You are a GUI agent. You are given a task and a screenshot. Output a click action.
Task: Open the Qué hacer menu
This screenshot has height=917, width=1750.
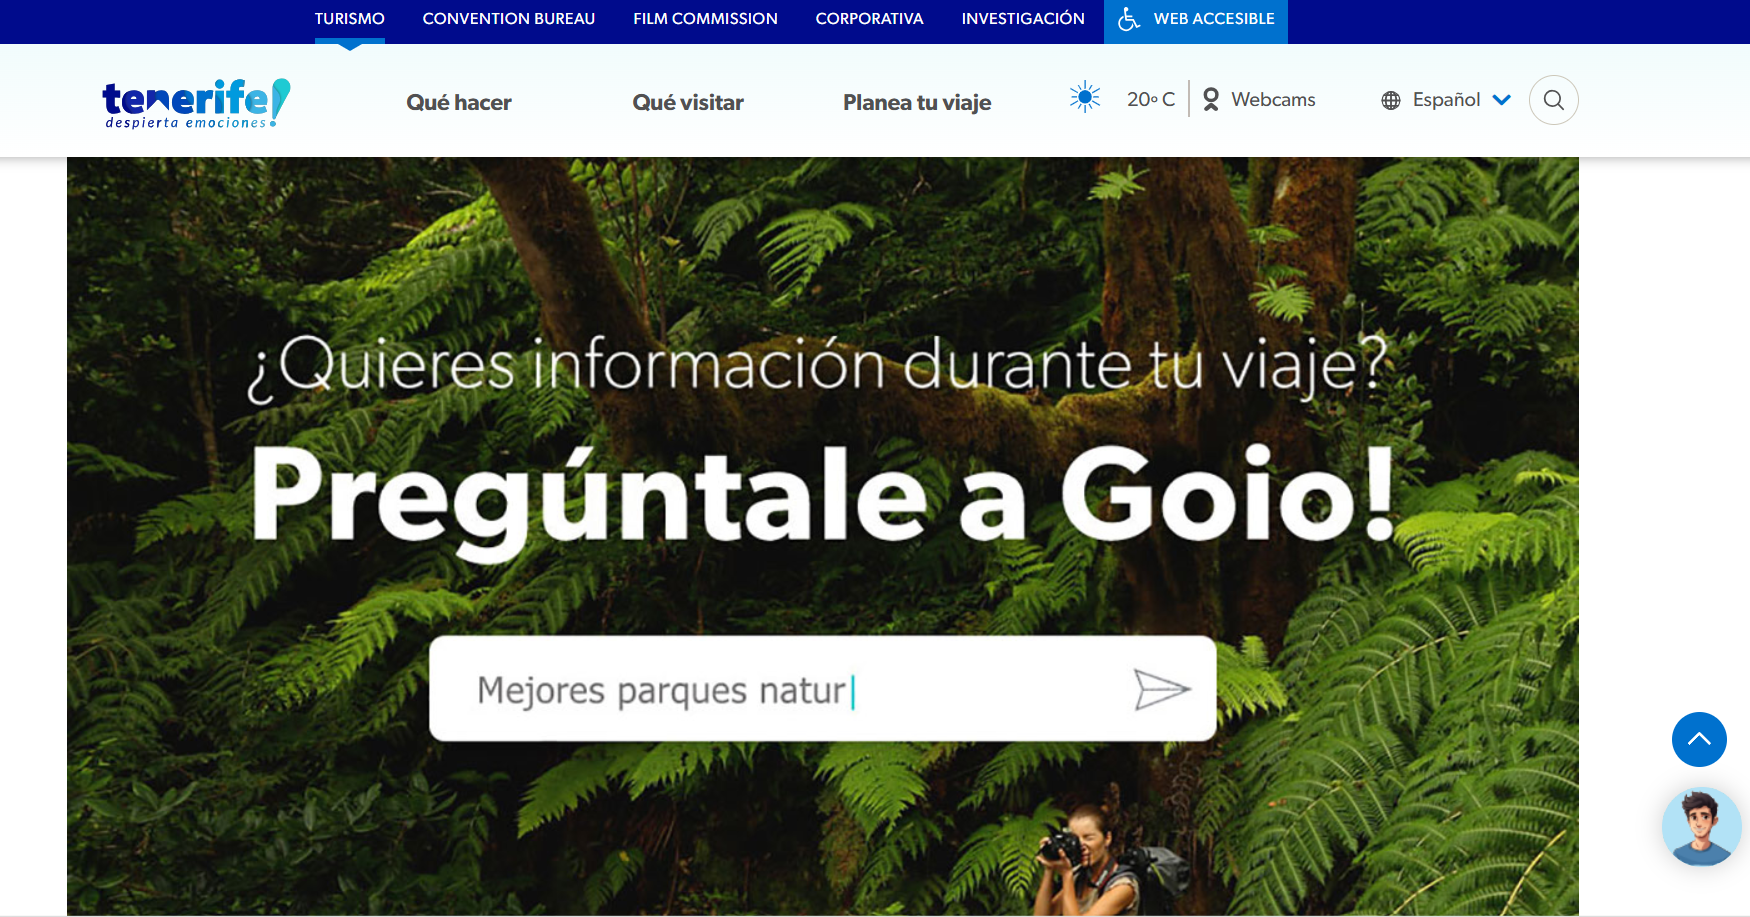[459, 102]
